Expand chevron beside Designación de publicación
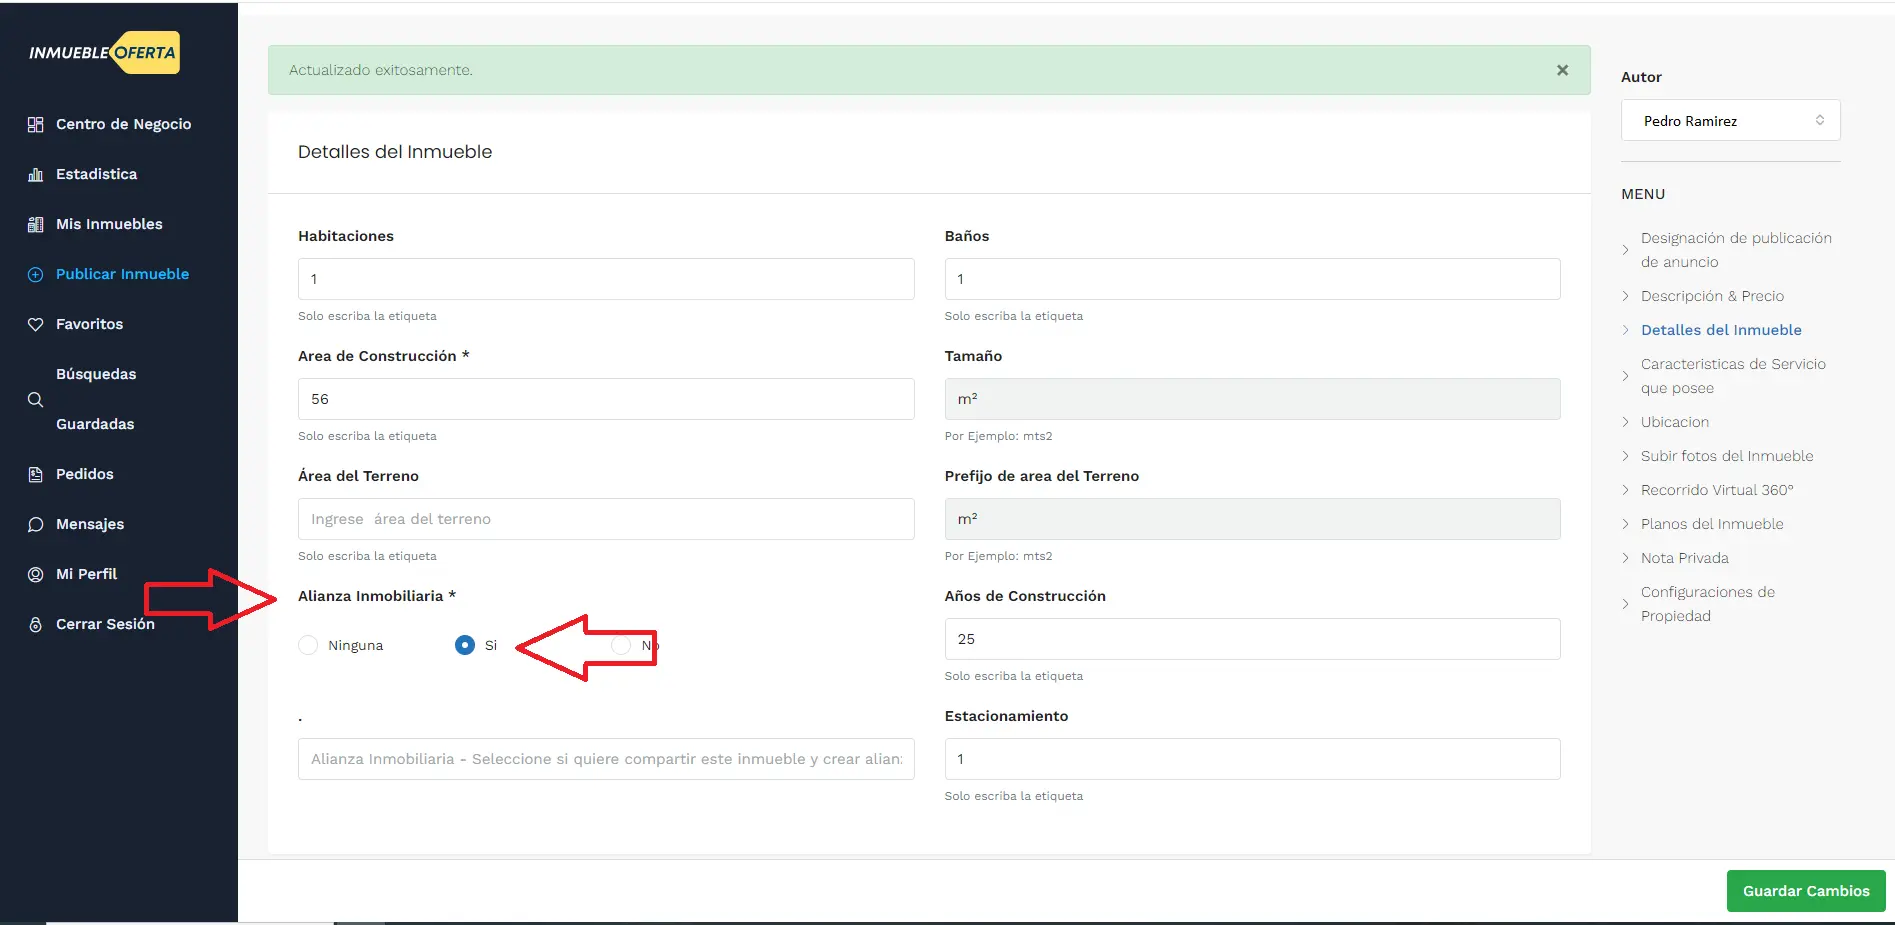1895x925 pixels. coord(1625,250)
